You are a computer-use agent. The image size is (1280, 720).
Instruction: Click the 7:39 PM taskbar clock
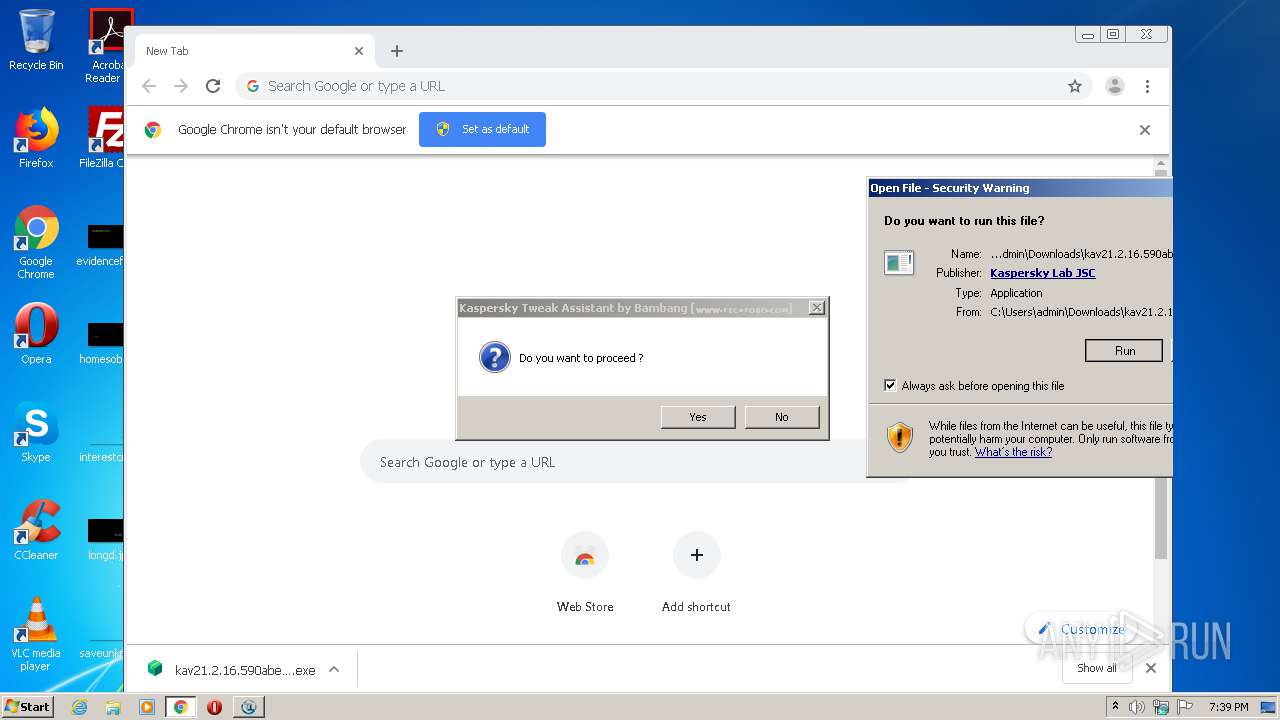point(1229,707)
